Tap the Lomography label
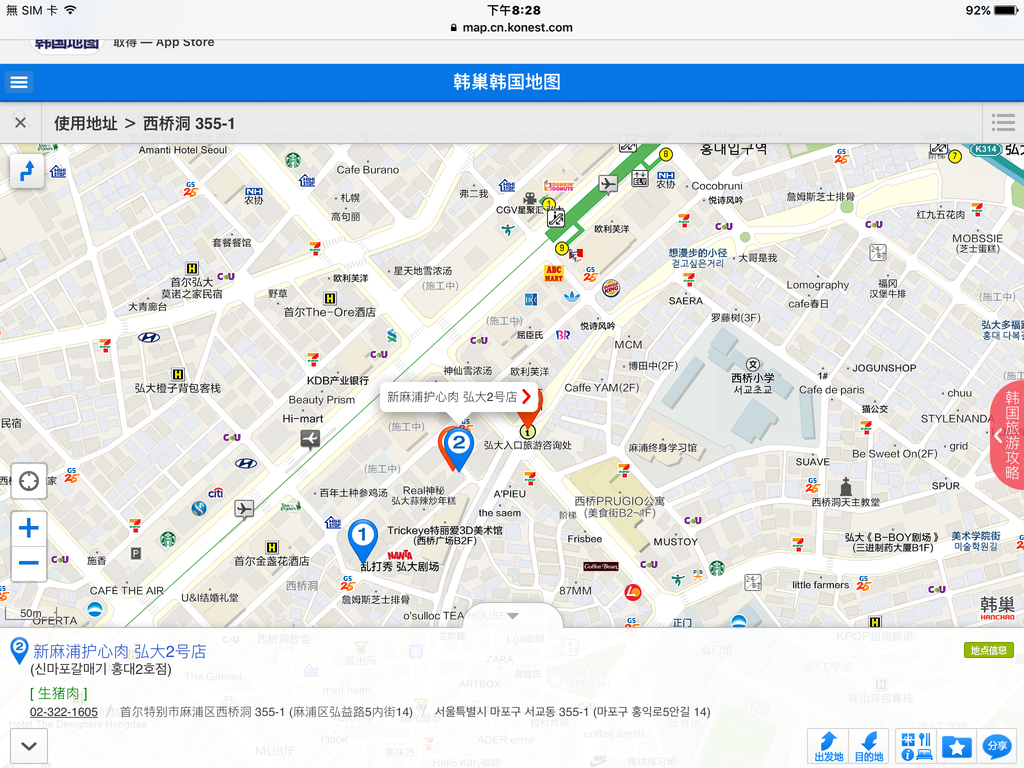1024x768 pixels. pos(818,285)
